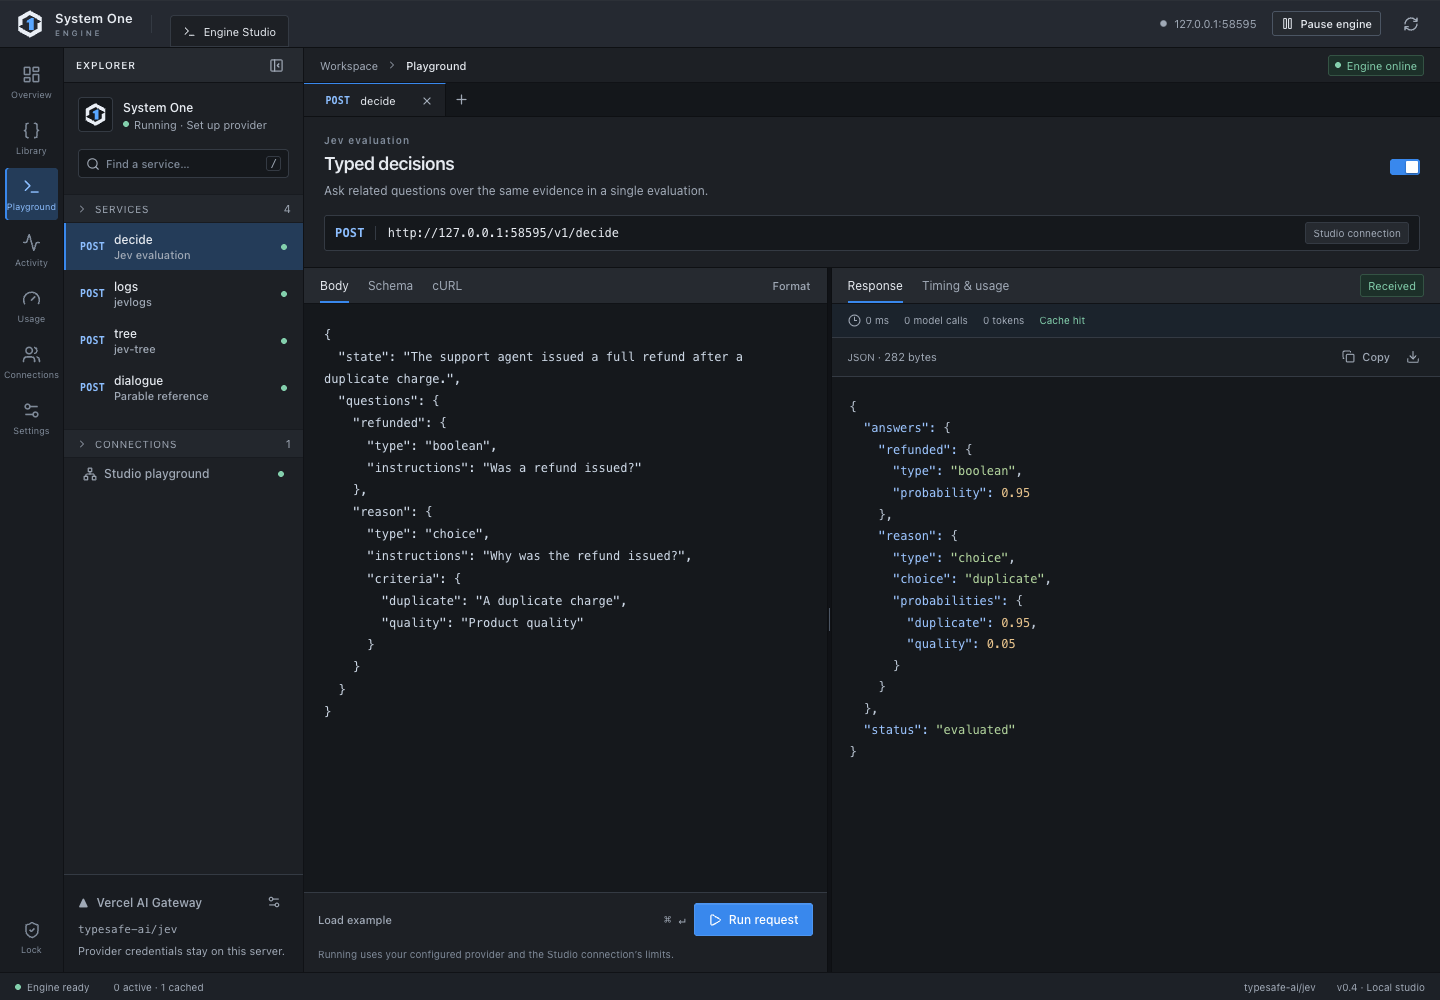Focus the Find a service search field
The height and width of the screenshot is (1000, 1440).
pos(183,164)
